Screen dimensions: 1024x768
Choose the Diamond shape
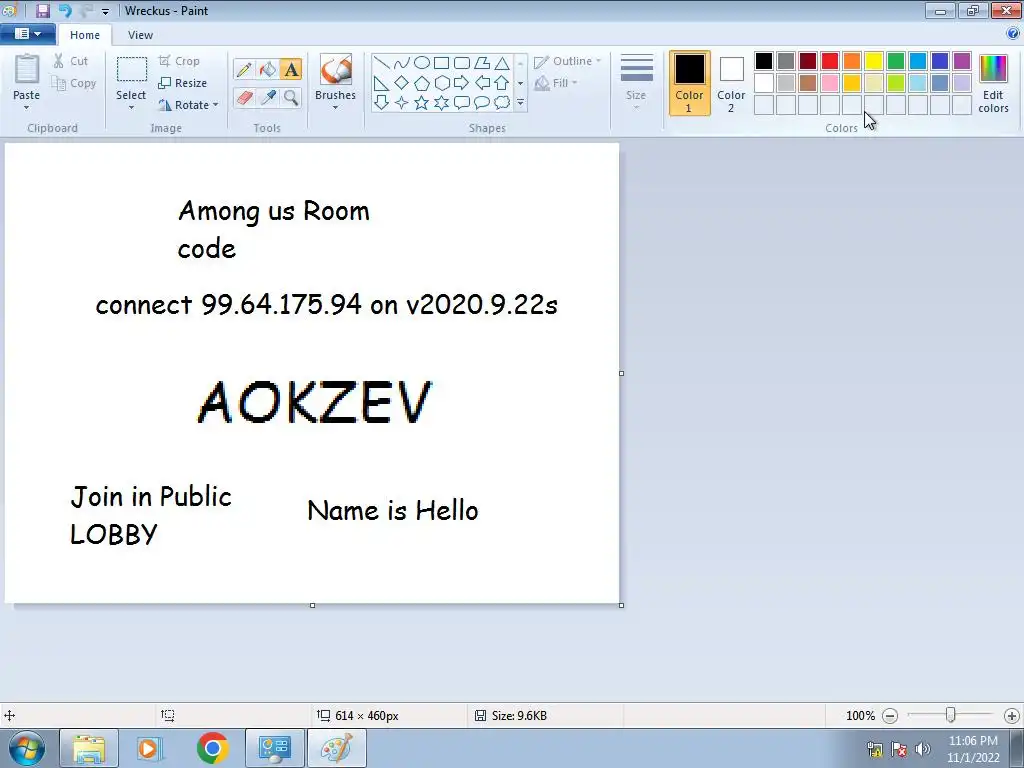click(402, 83)
